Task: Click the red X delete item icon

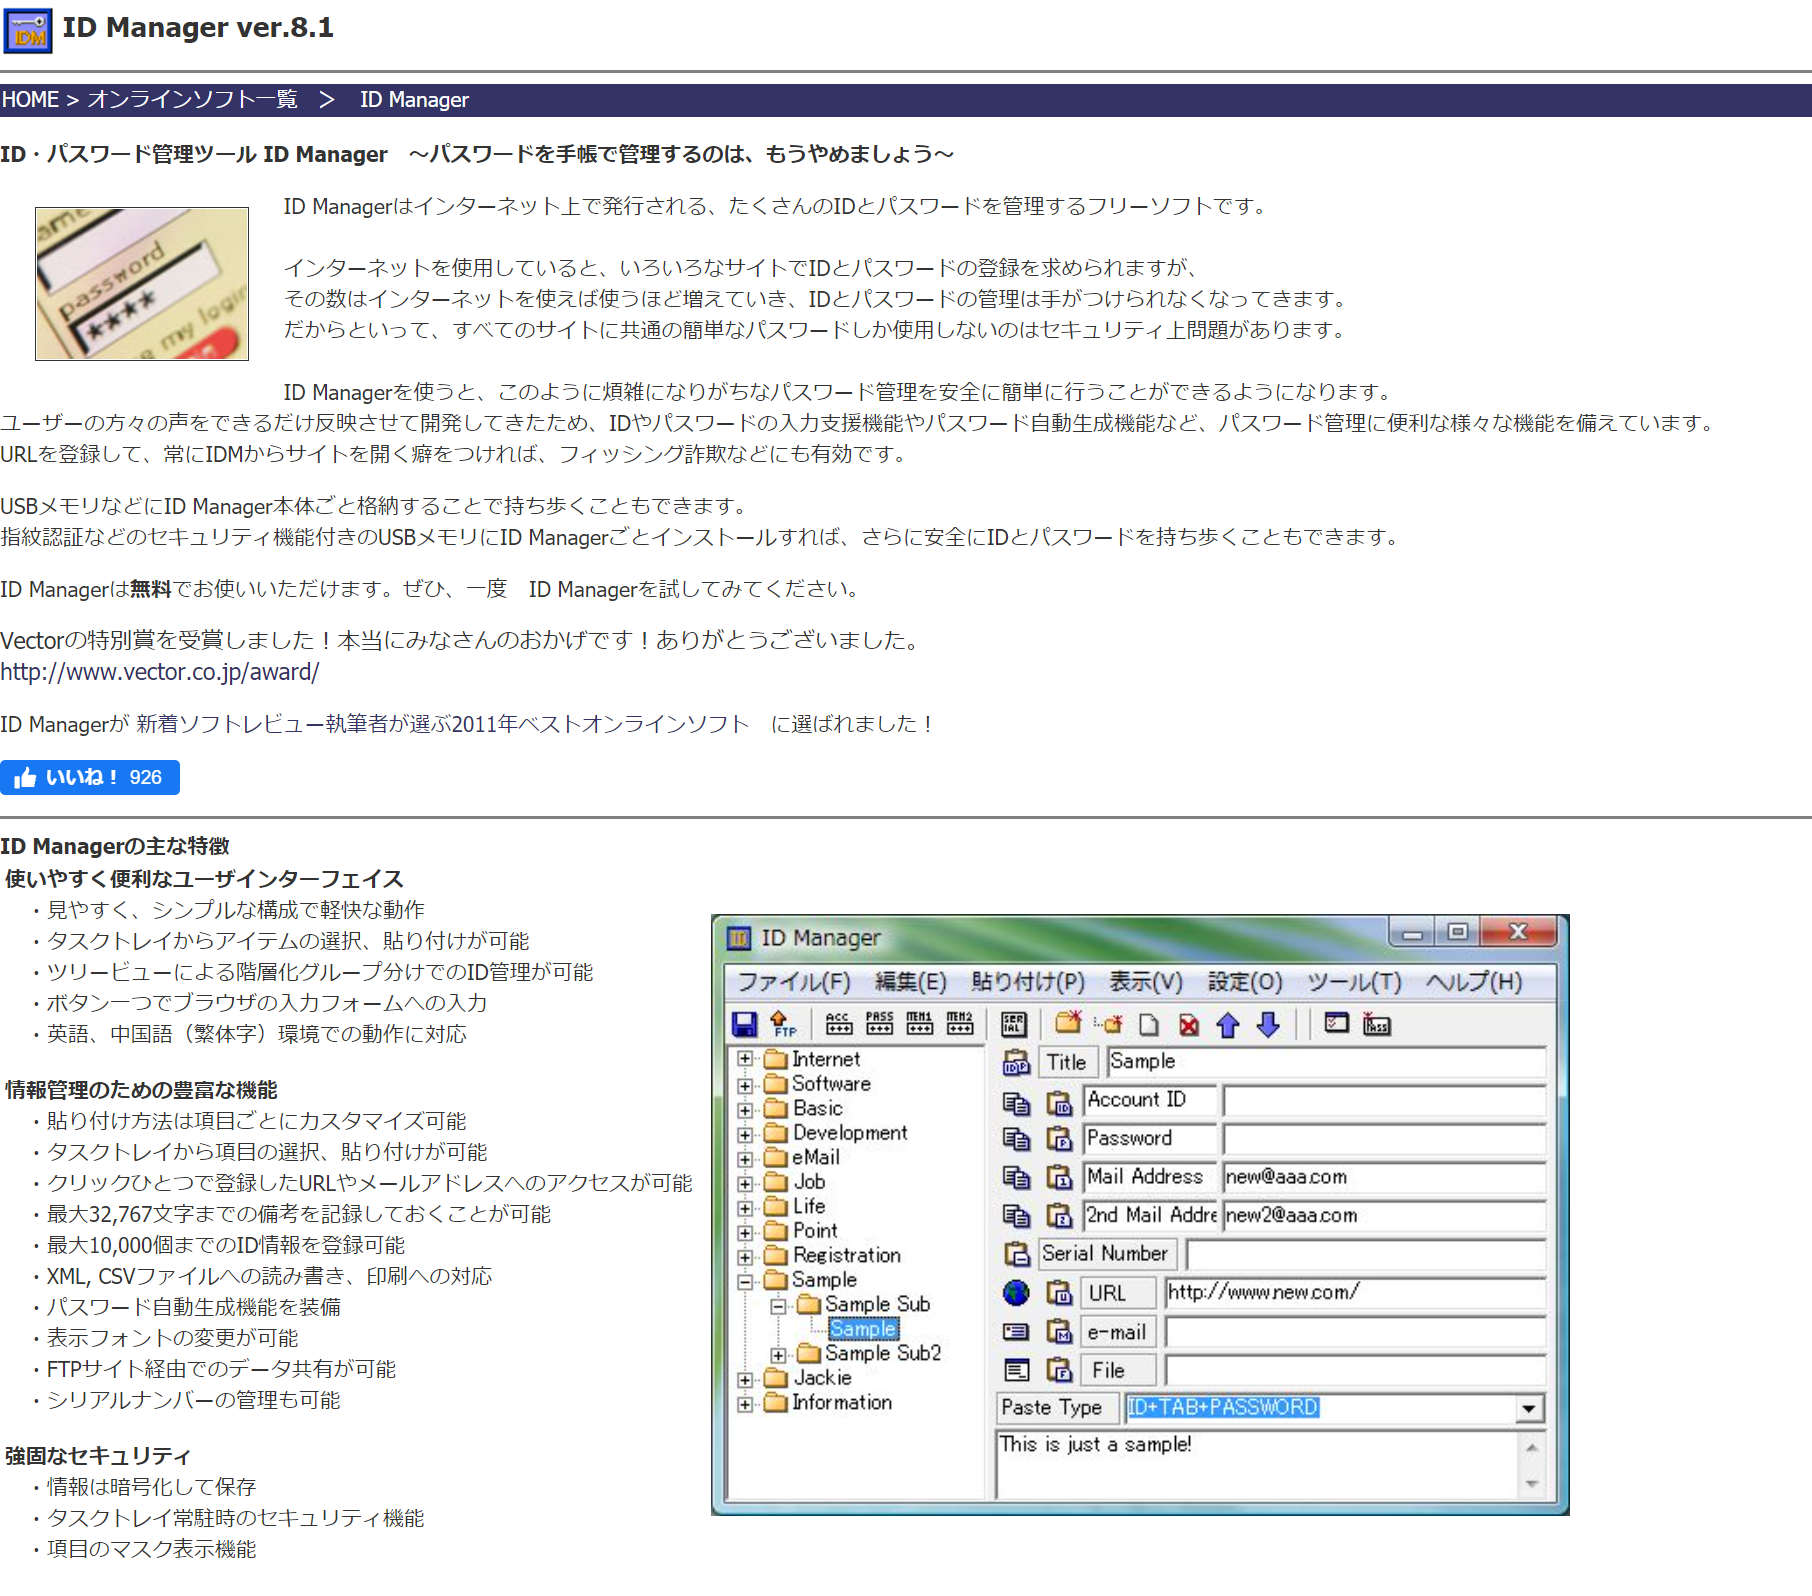Action: tap(1188, 1025)
